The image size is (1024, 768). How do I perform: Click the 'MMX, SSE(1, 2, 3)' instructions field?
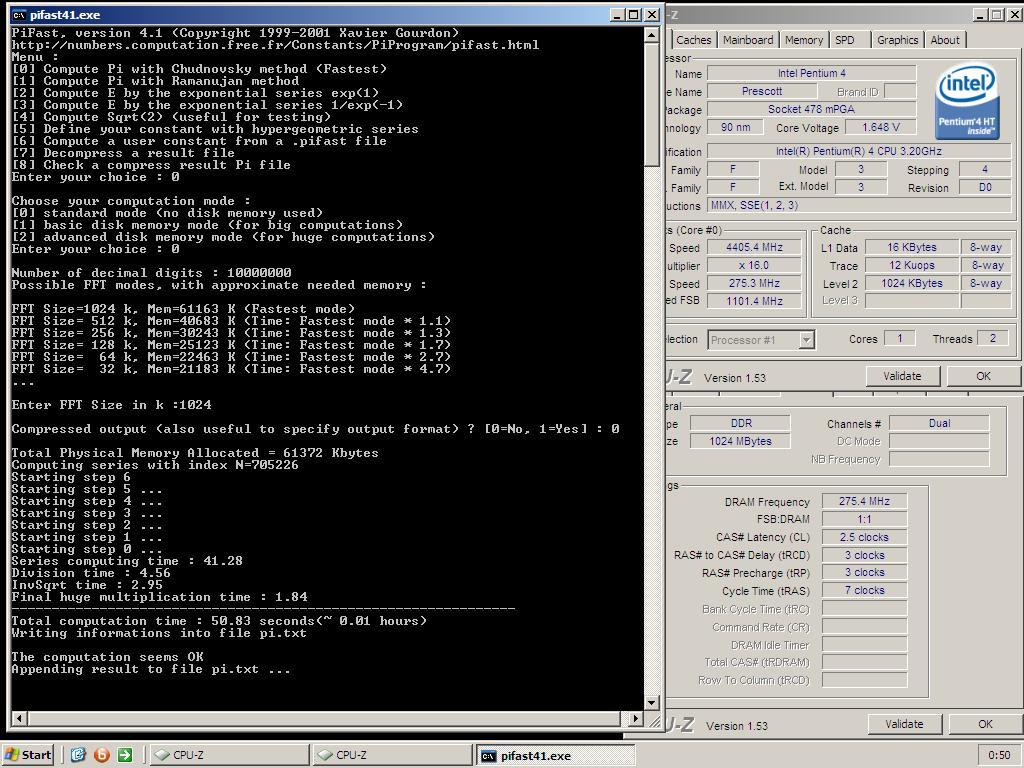[x=859, y=205]
